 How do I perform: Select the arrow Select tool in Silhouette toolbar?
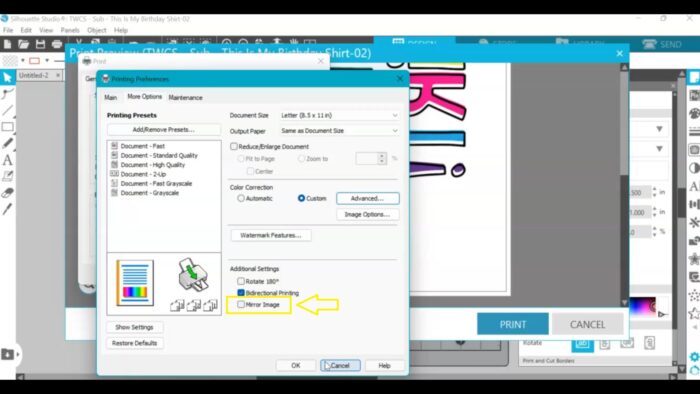(7, 77)
